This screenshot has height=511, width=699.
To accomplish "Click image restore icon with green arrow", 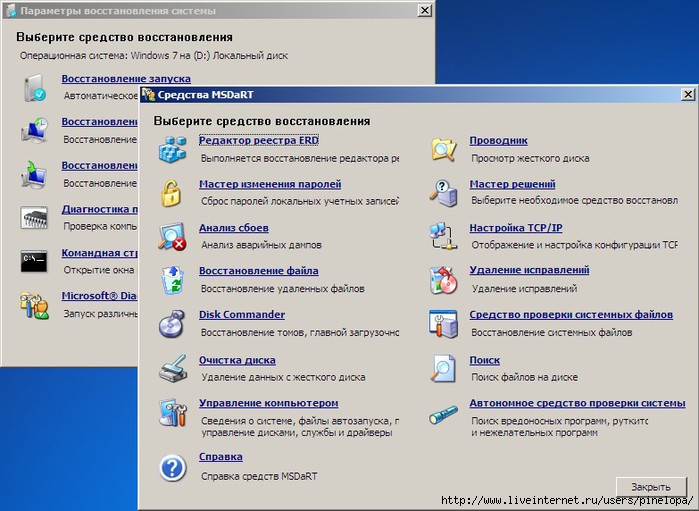I will (x=34, y=174).
